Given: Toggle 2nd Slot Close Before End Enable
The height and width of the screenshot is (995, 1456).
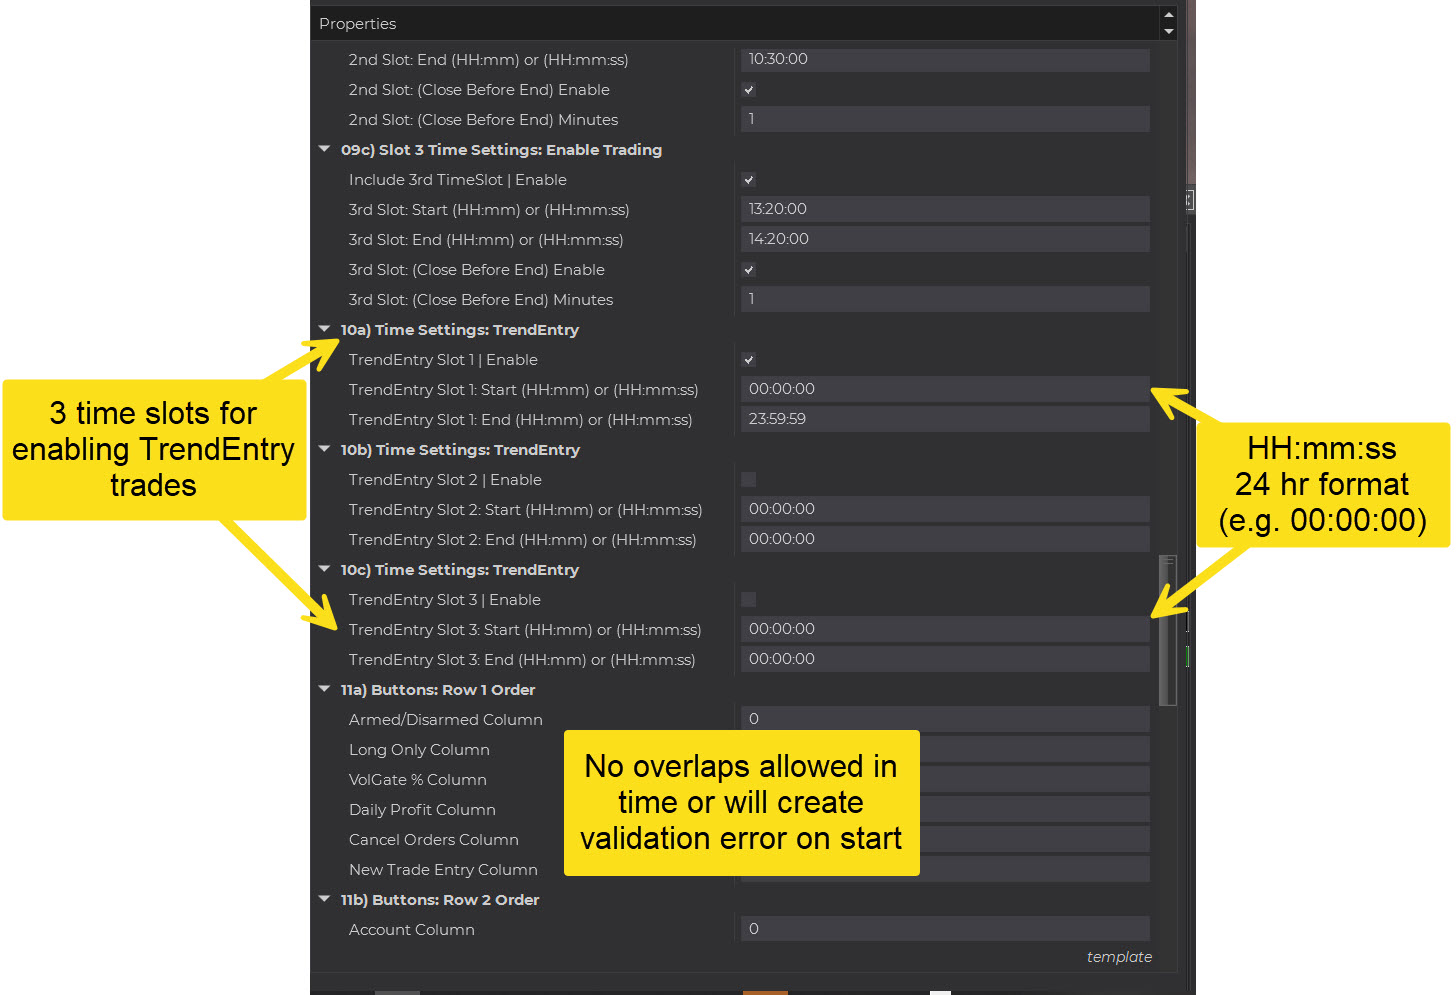Looking at the screenshot, I should tap(749, 90).
